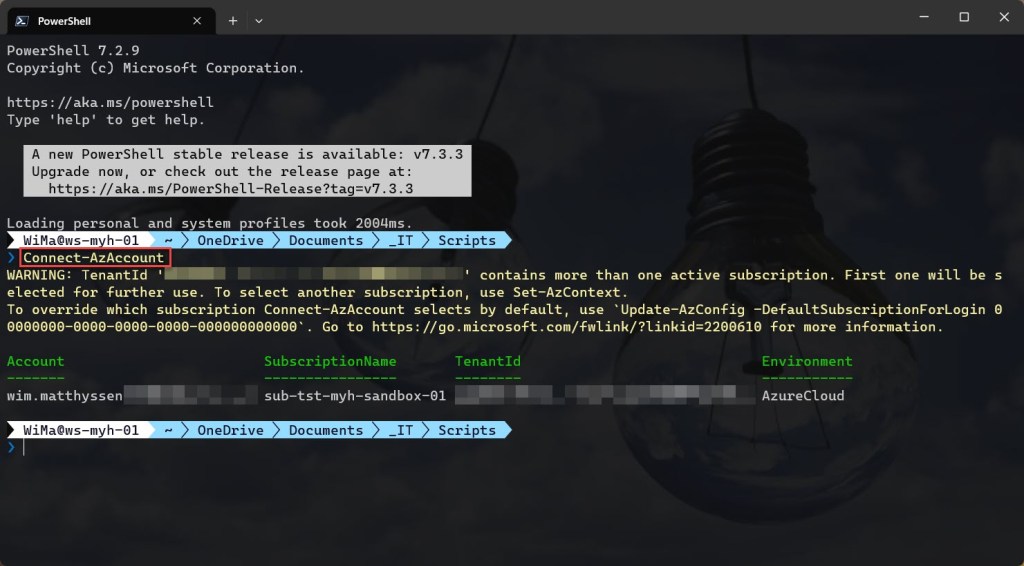Click the PowerShell icon in the tab
The height and width of the screenshot is (566, 1024).
[x=21, y=20]
